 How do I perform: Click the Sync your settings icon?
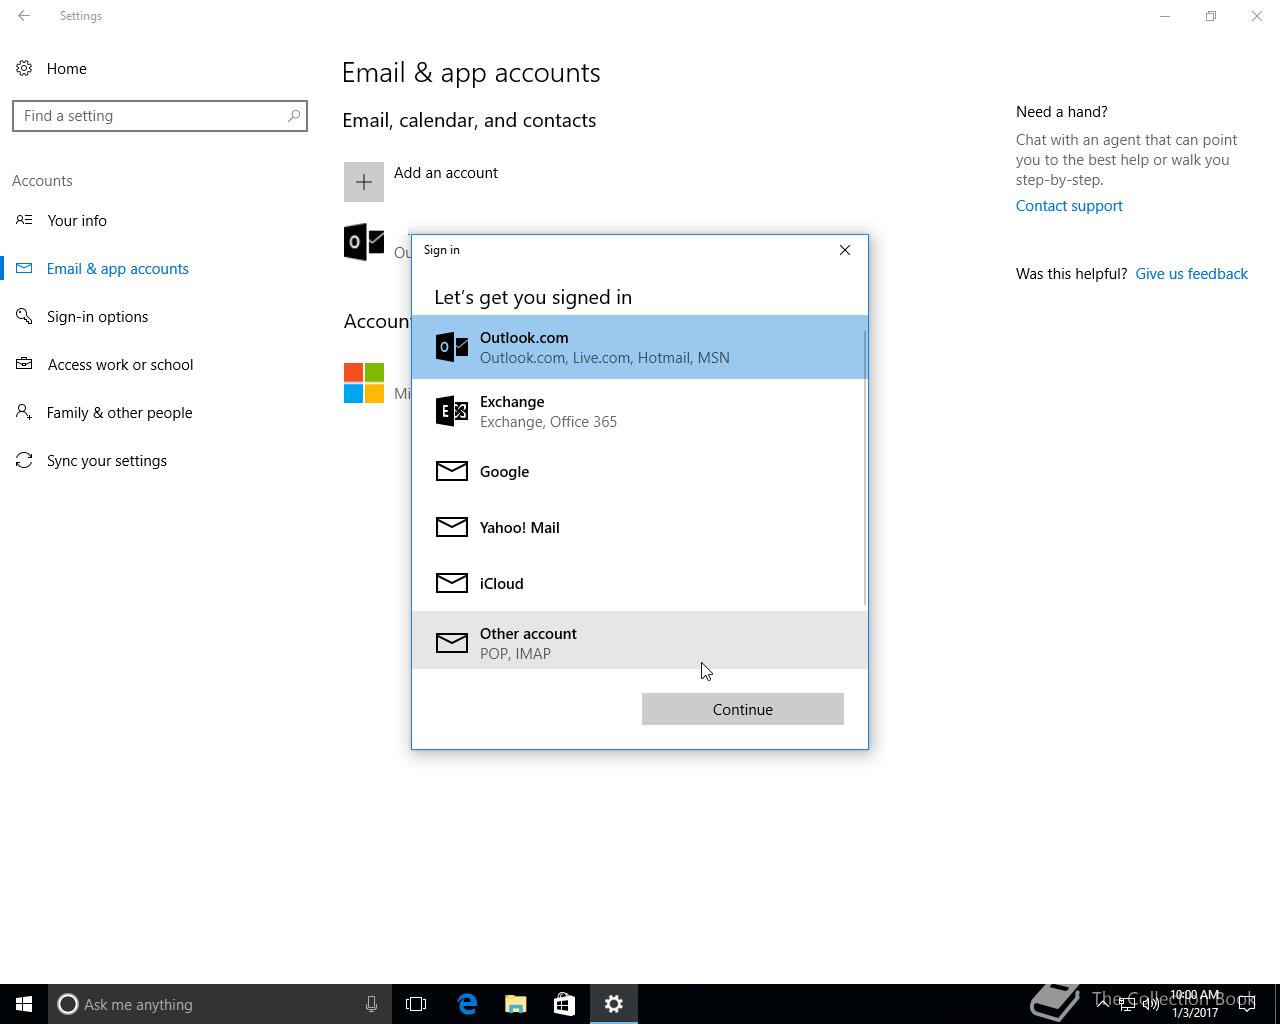[x=24, y=460]
